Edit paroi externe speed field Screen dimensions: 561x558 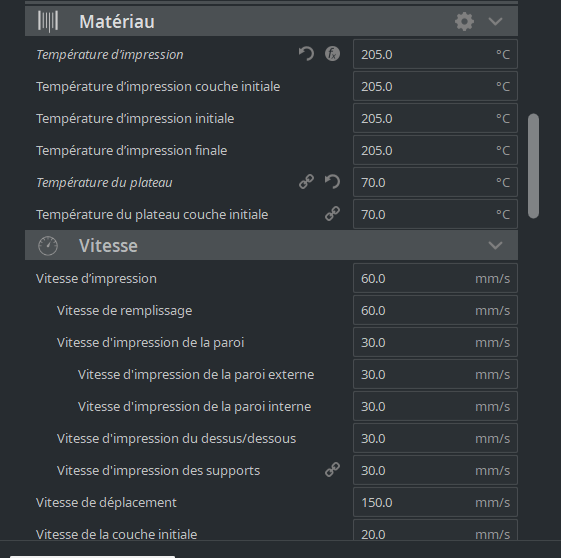[435, 374]
